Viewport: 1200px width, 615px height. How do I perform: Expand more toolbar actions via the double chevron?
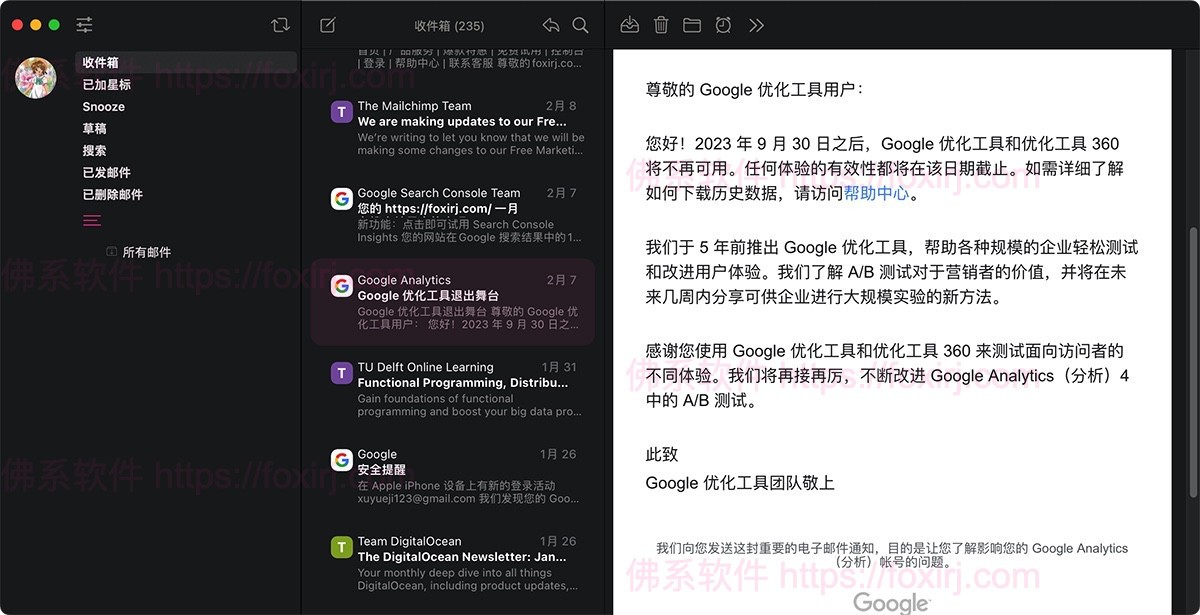(757, 25)
